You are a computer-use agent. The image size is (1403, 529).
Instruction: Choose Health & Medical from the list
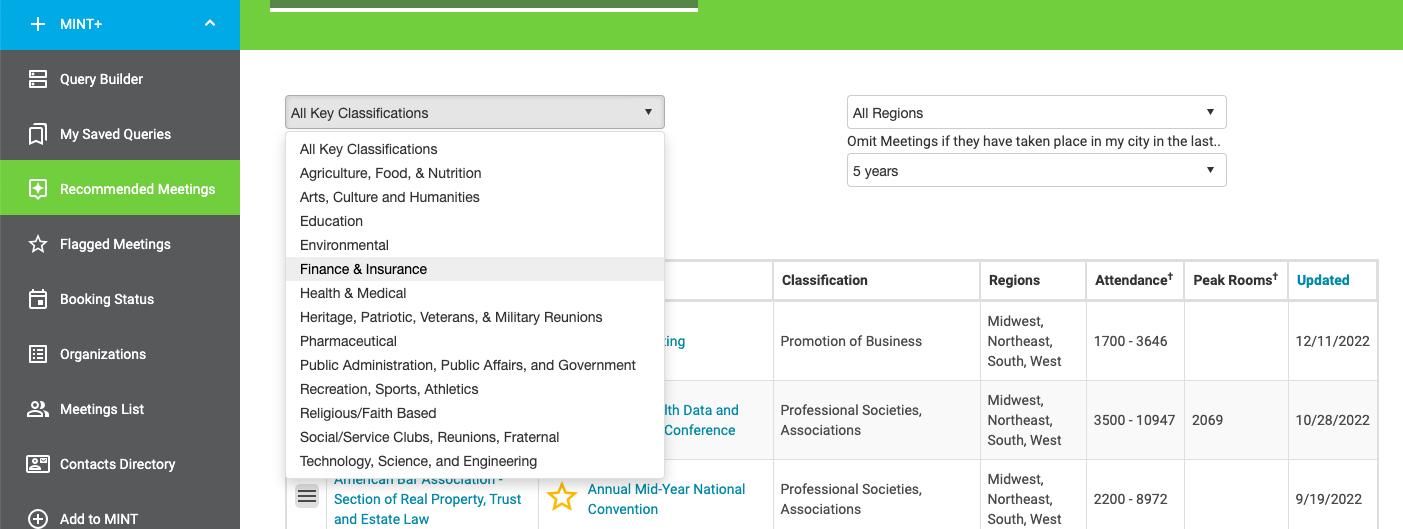[x=353, y=293]
